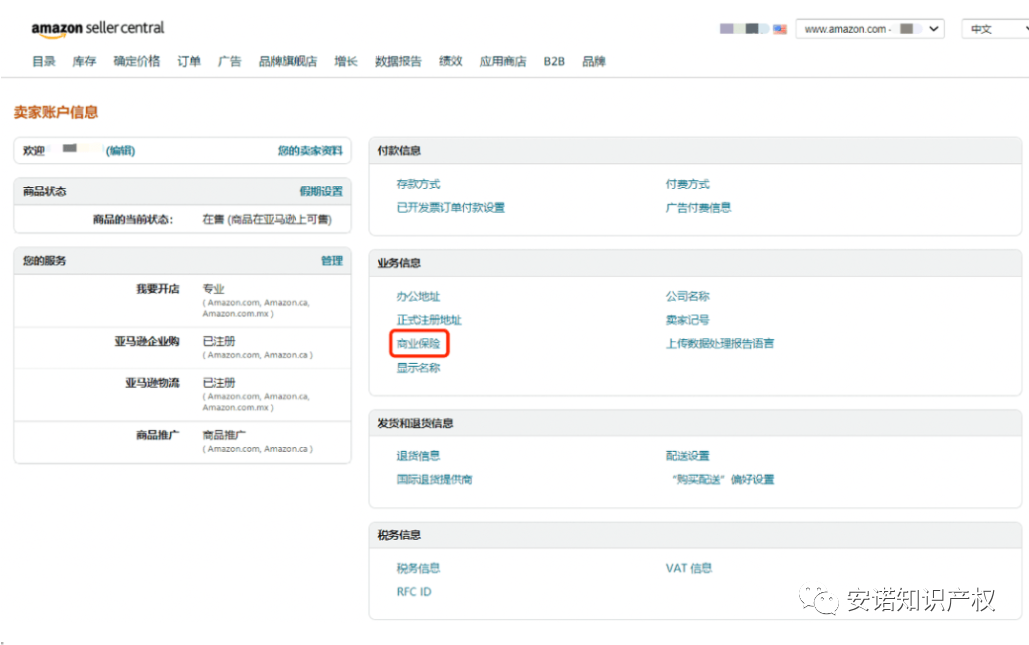Click the Amazon Seller Central logo

(97, 29)
